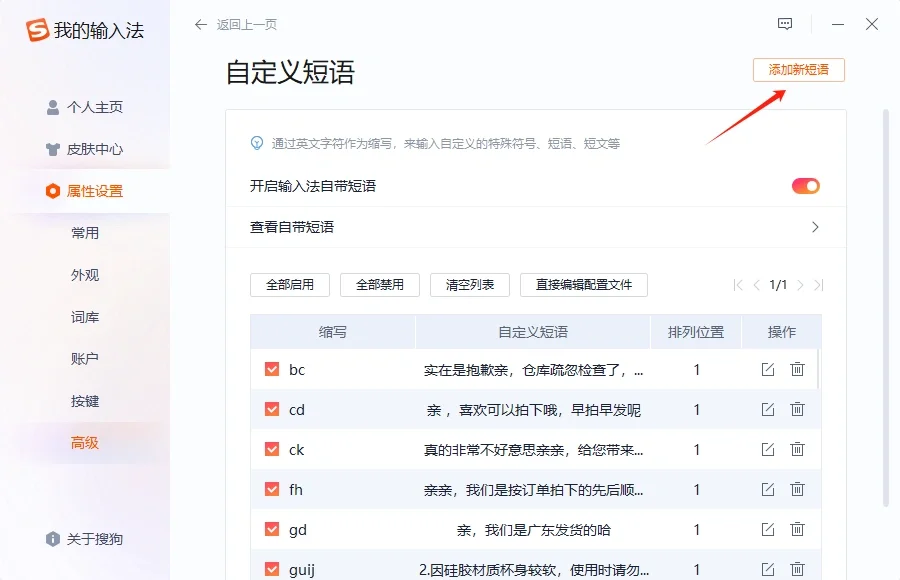900x580 pixels.
Task: Uncheck the gd phrase checkbox
Action: [272, 529]
